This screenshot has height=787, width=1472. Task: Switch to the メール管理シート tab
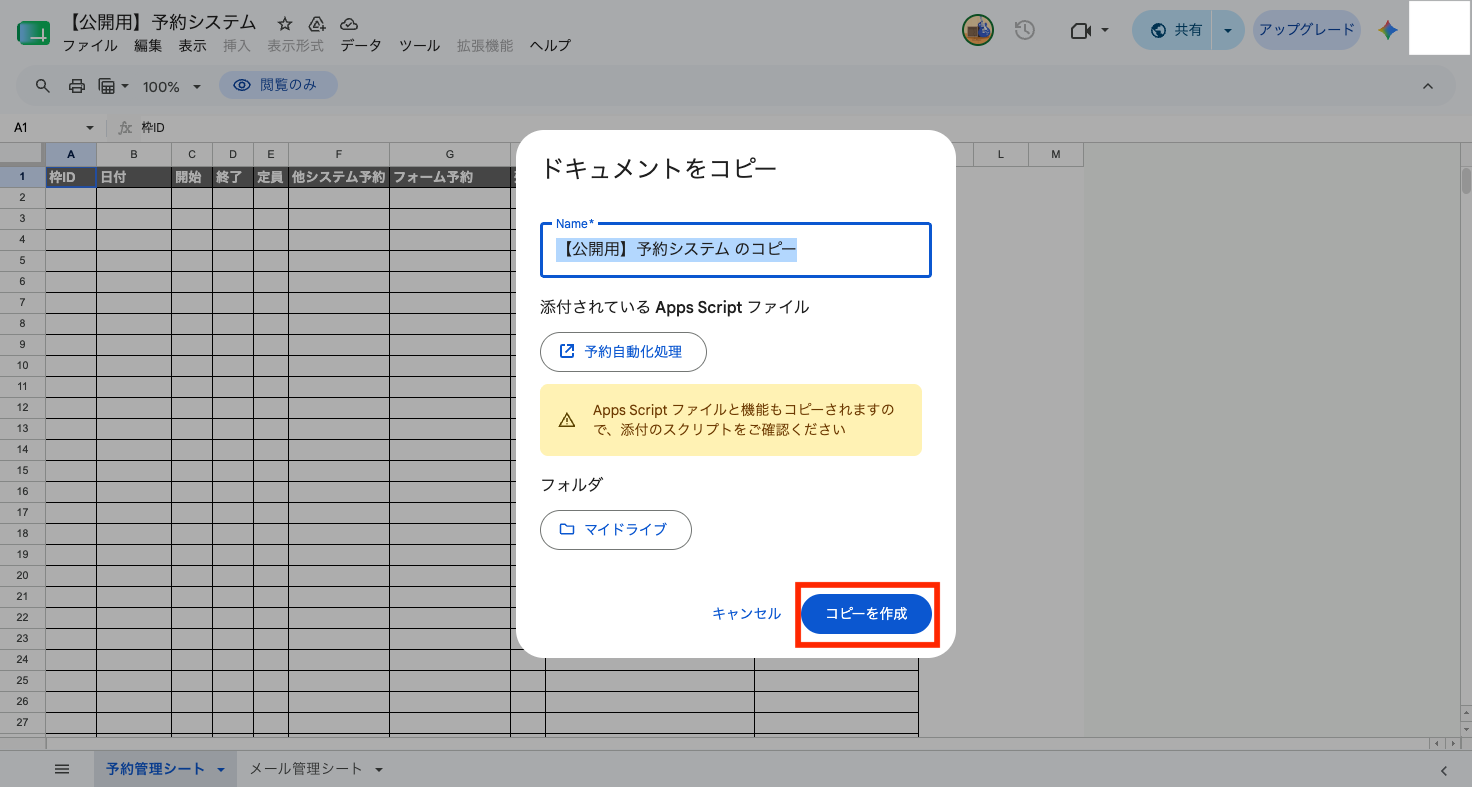click(305, 769)
